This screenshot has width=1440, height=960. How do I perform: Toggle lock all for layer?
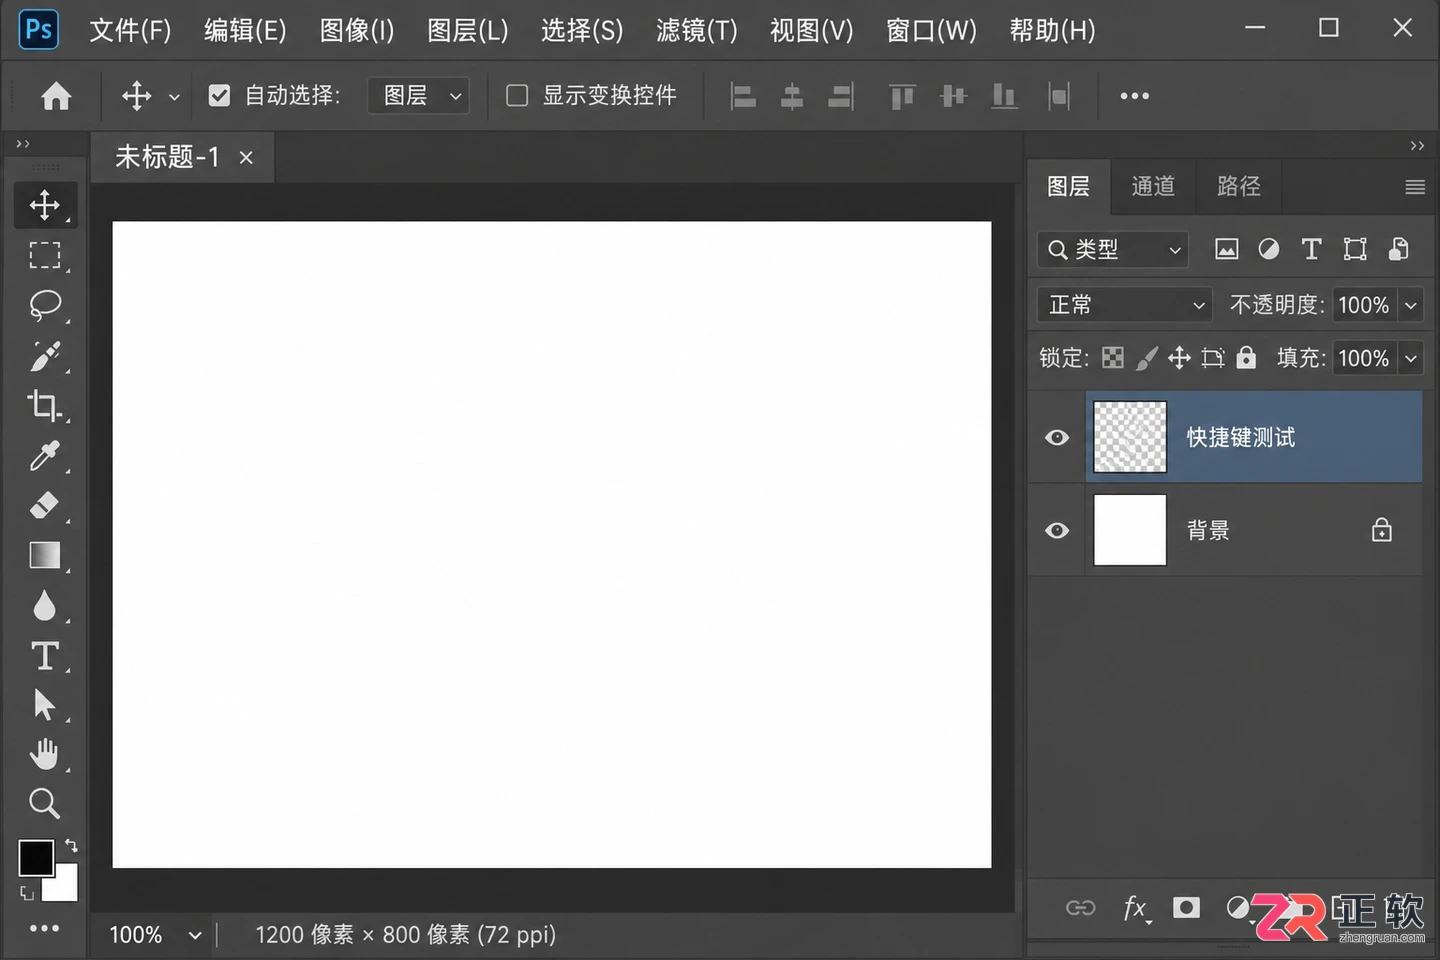[1246, 357]
